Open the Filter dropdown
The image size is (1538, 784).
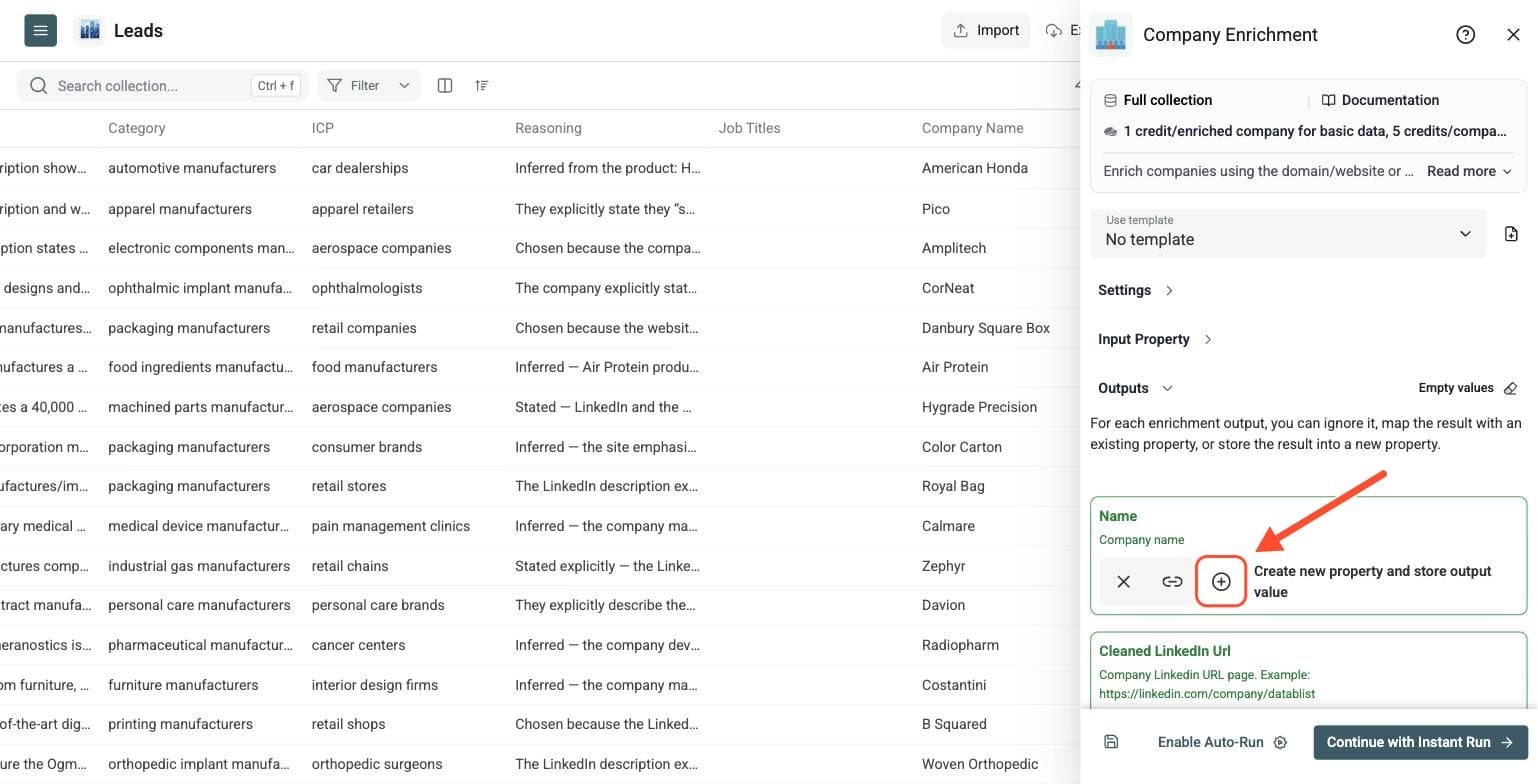[368, 86]
